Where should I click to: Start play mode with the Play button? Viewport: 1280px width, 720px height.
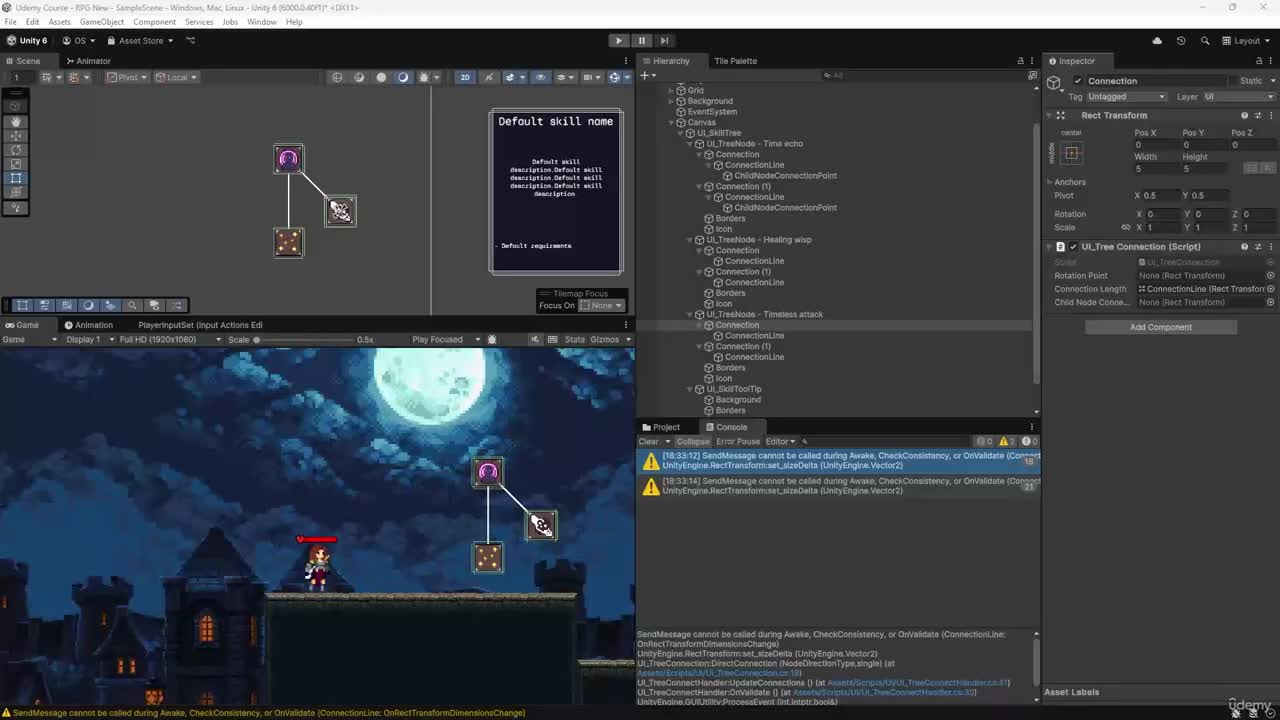pyautogui.click(x=618, y=41)
